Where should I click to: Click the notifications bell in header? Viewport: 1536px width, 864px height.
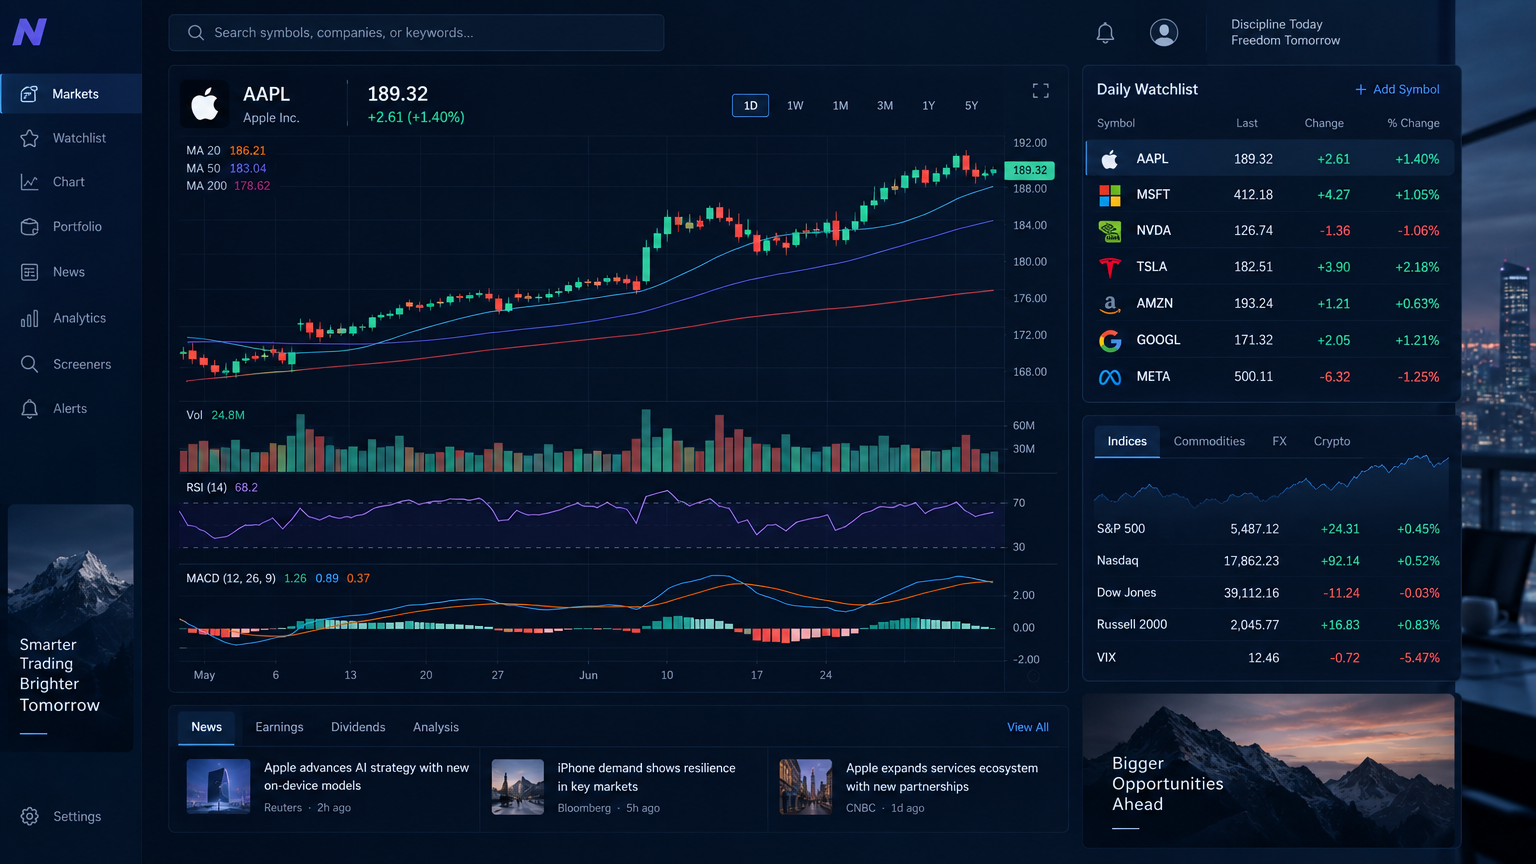1105,33
